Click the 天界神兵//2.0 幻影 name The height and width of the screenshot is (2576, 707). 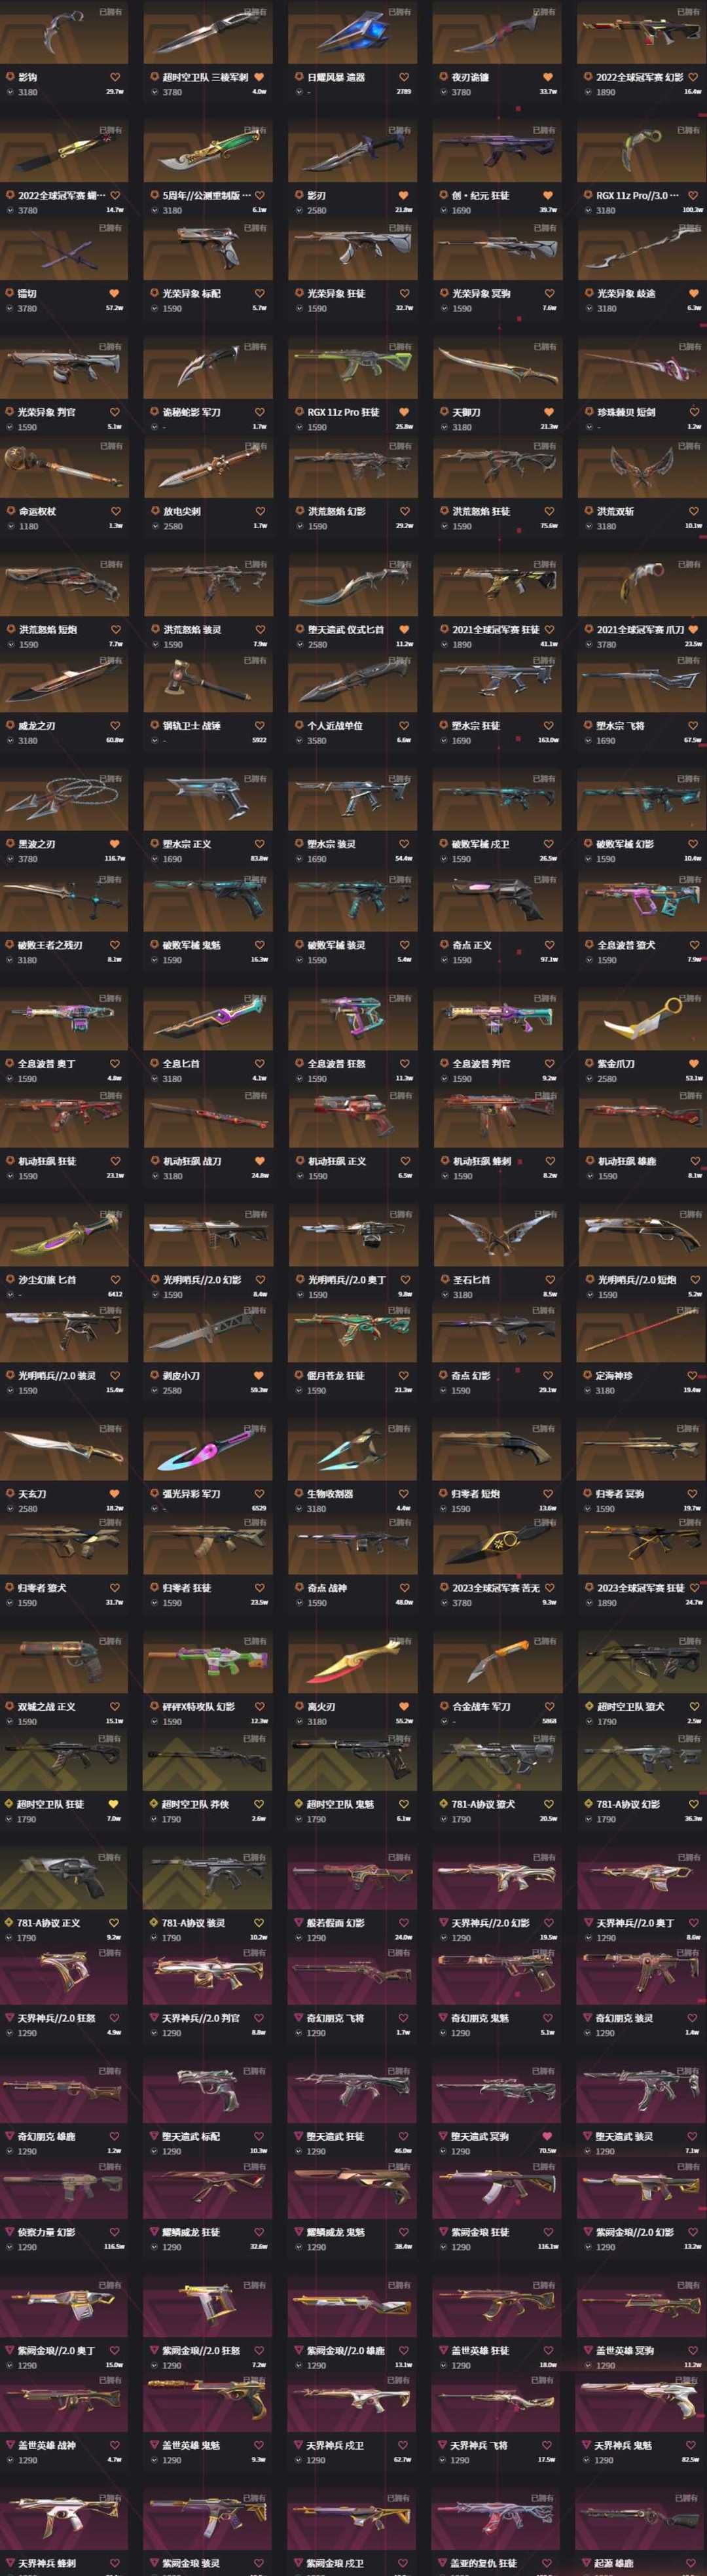490,1923
